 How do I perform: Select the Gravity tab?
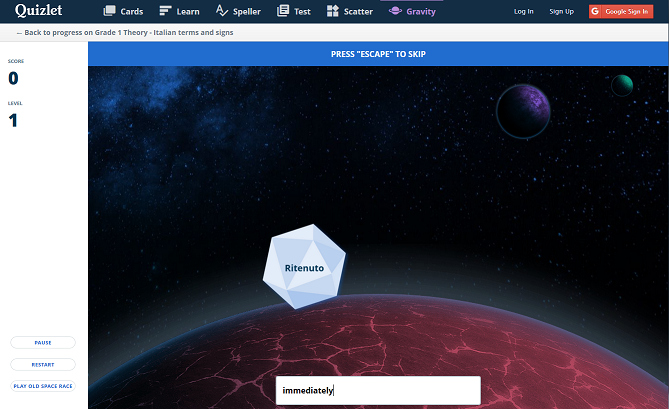[412, 12]
